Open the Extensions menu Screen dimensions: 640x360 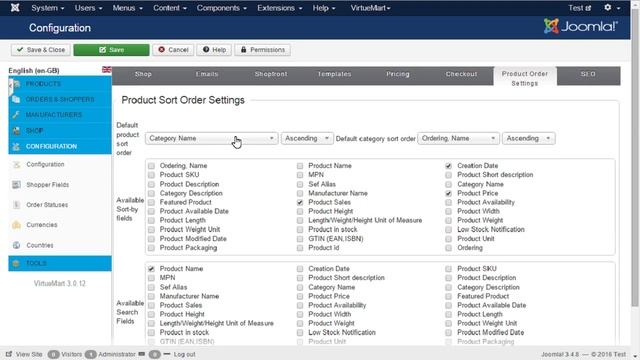[x=279, y=8]
